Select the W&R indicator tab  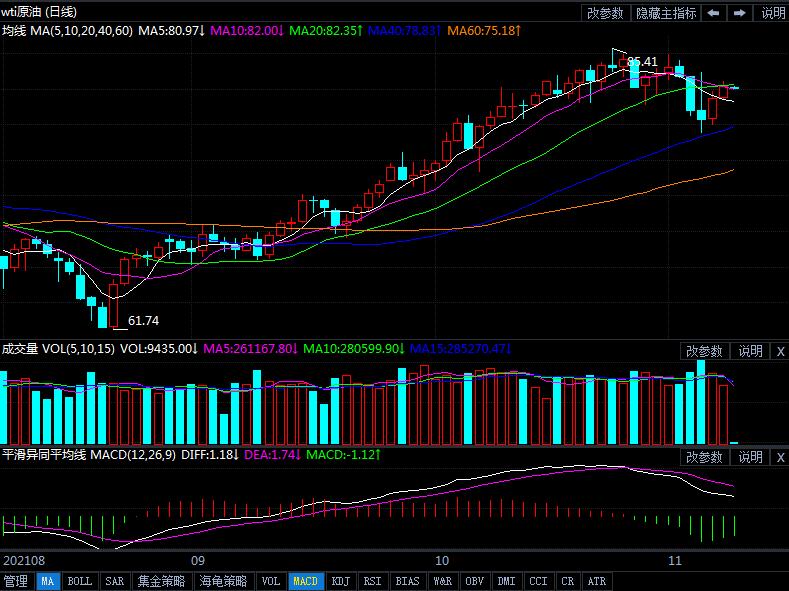pos(442,581)
